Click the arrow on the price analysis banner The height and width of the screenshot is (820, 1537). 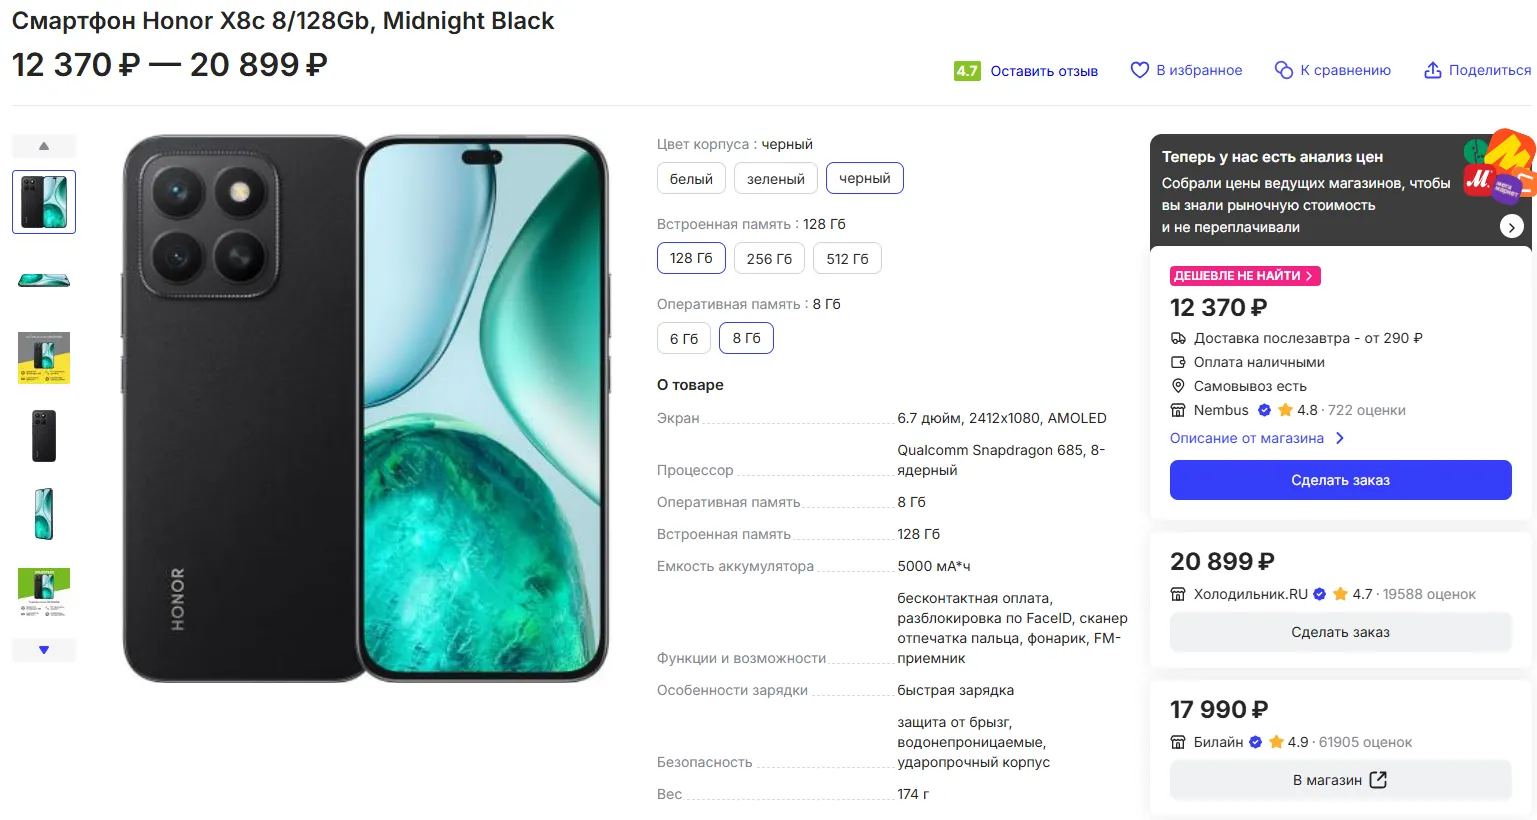pyautogui.click(x=1511, y=227)
